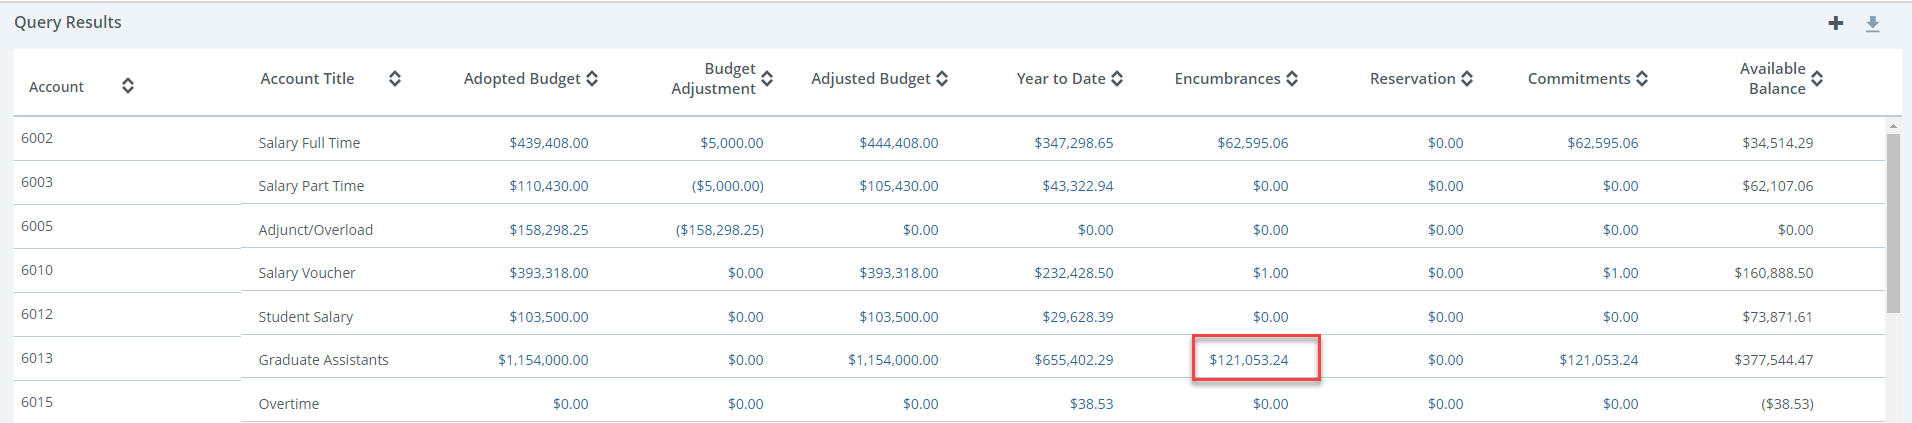Open year to date $43,322.94
The image size is (1912, 423).
1078,186
